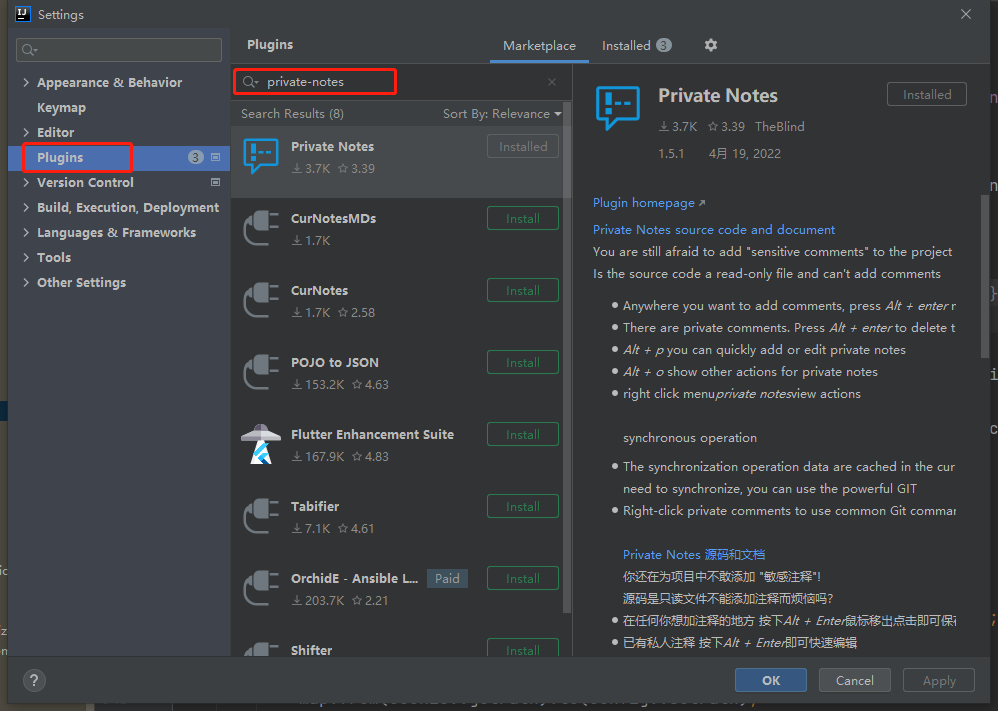Open the Sort By: Relevance dropdown
Screen dimensions: 998x711
coord(502,114)
